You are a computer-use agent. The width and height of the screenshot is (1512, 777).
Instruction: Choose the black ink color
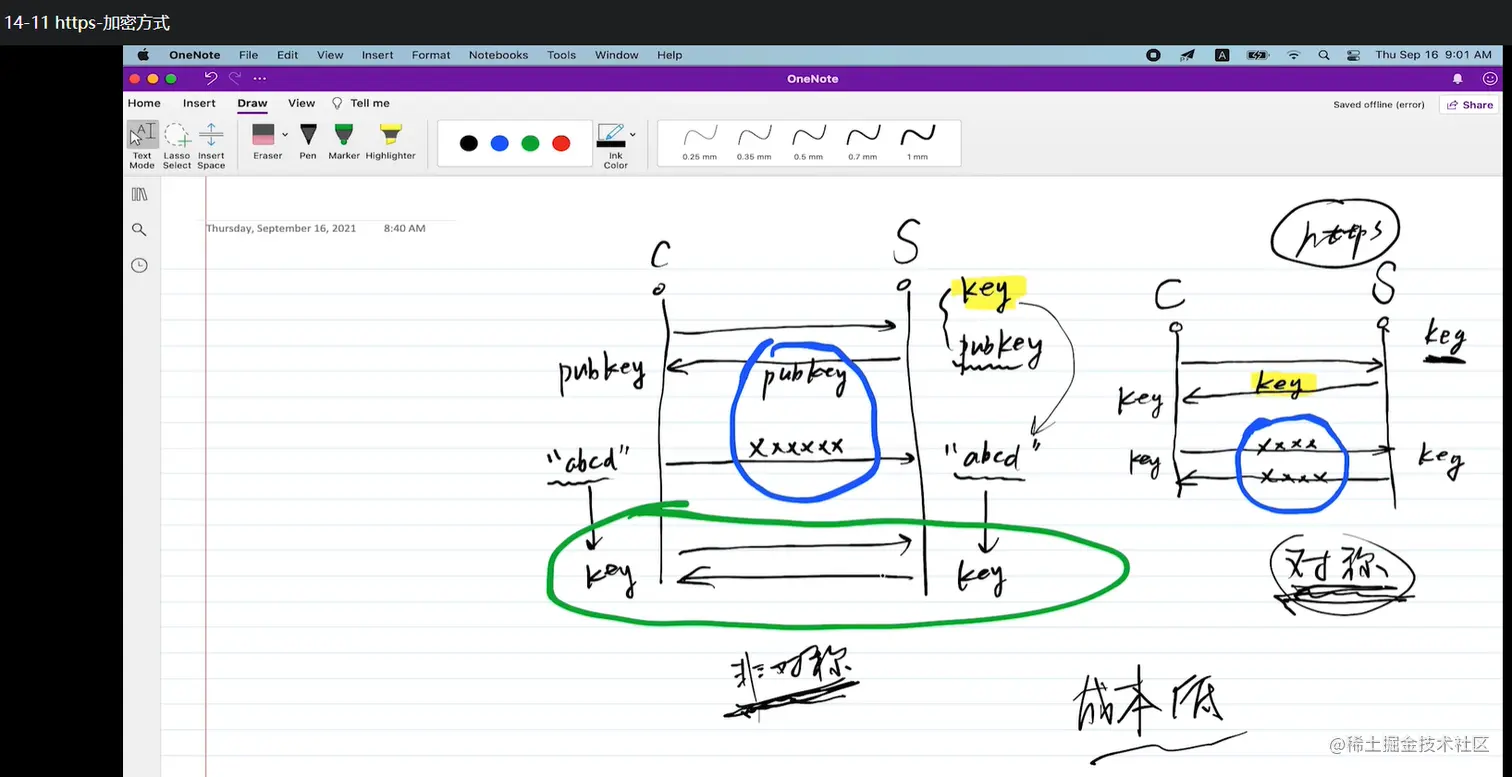click(x=469, y=143)
